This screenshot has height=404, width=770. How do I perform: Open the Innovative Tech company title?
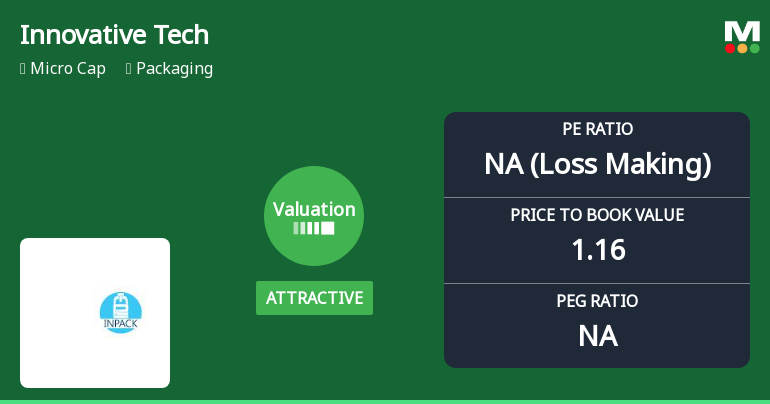[x=114, y=34]
